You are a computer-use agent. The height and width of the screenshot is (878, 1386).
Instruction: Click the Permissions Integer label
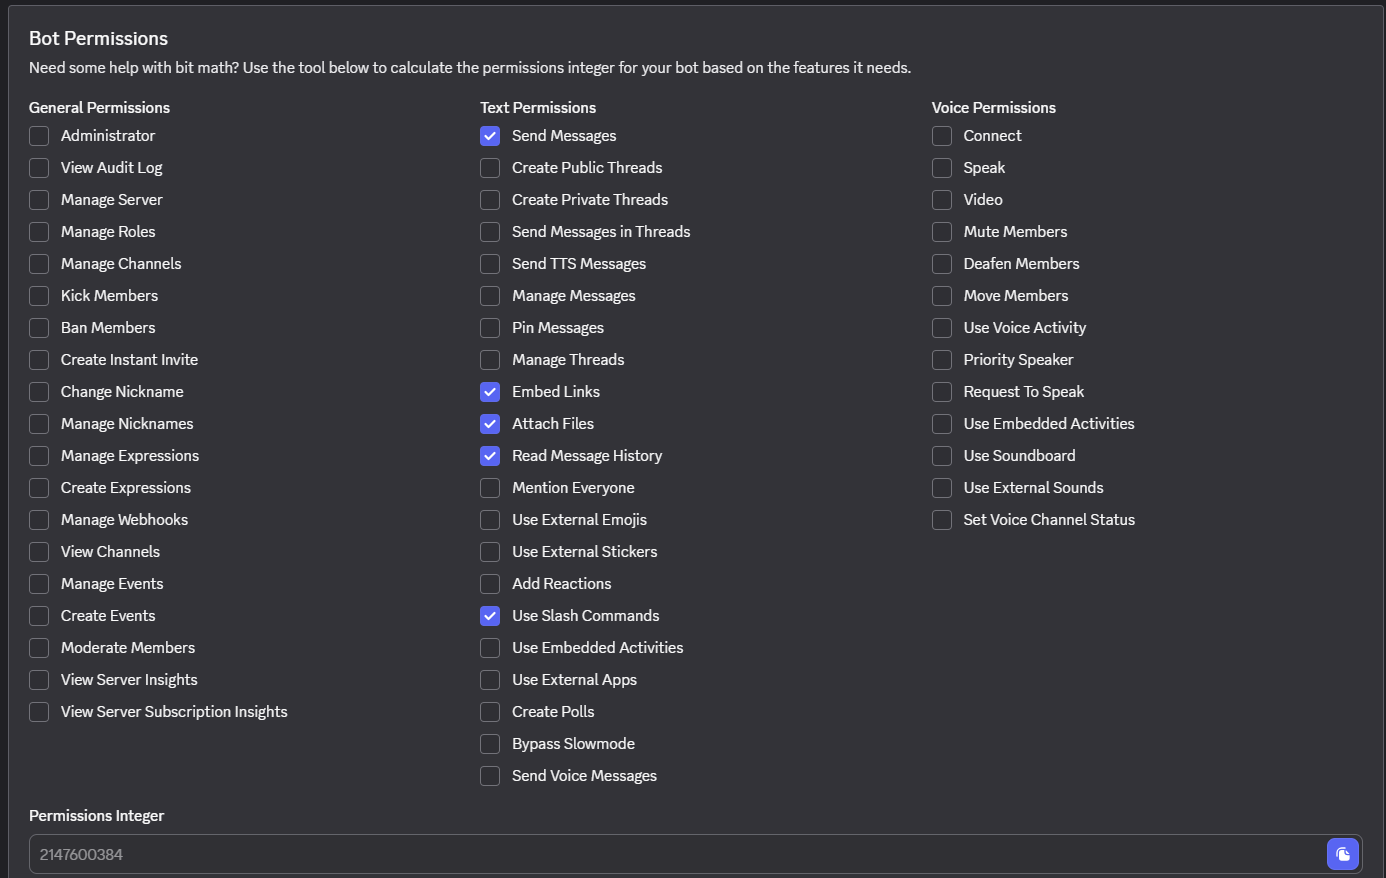tap(97, 816)
